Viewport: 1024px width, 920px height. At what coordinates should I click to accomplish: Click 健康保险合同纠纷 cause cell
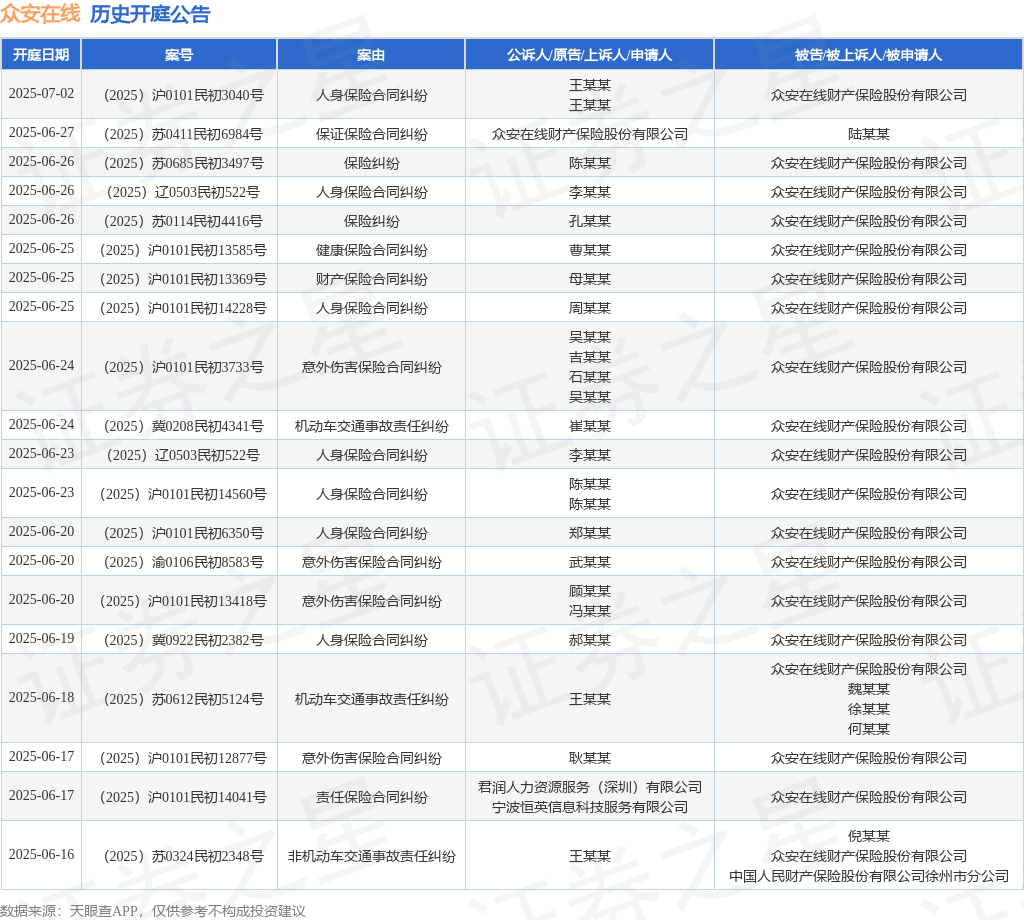point(372,250)
